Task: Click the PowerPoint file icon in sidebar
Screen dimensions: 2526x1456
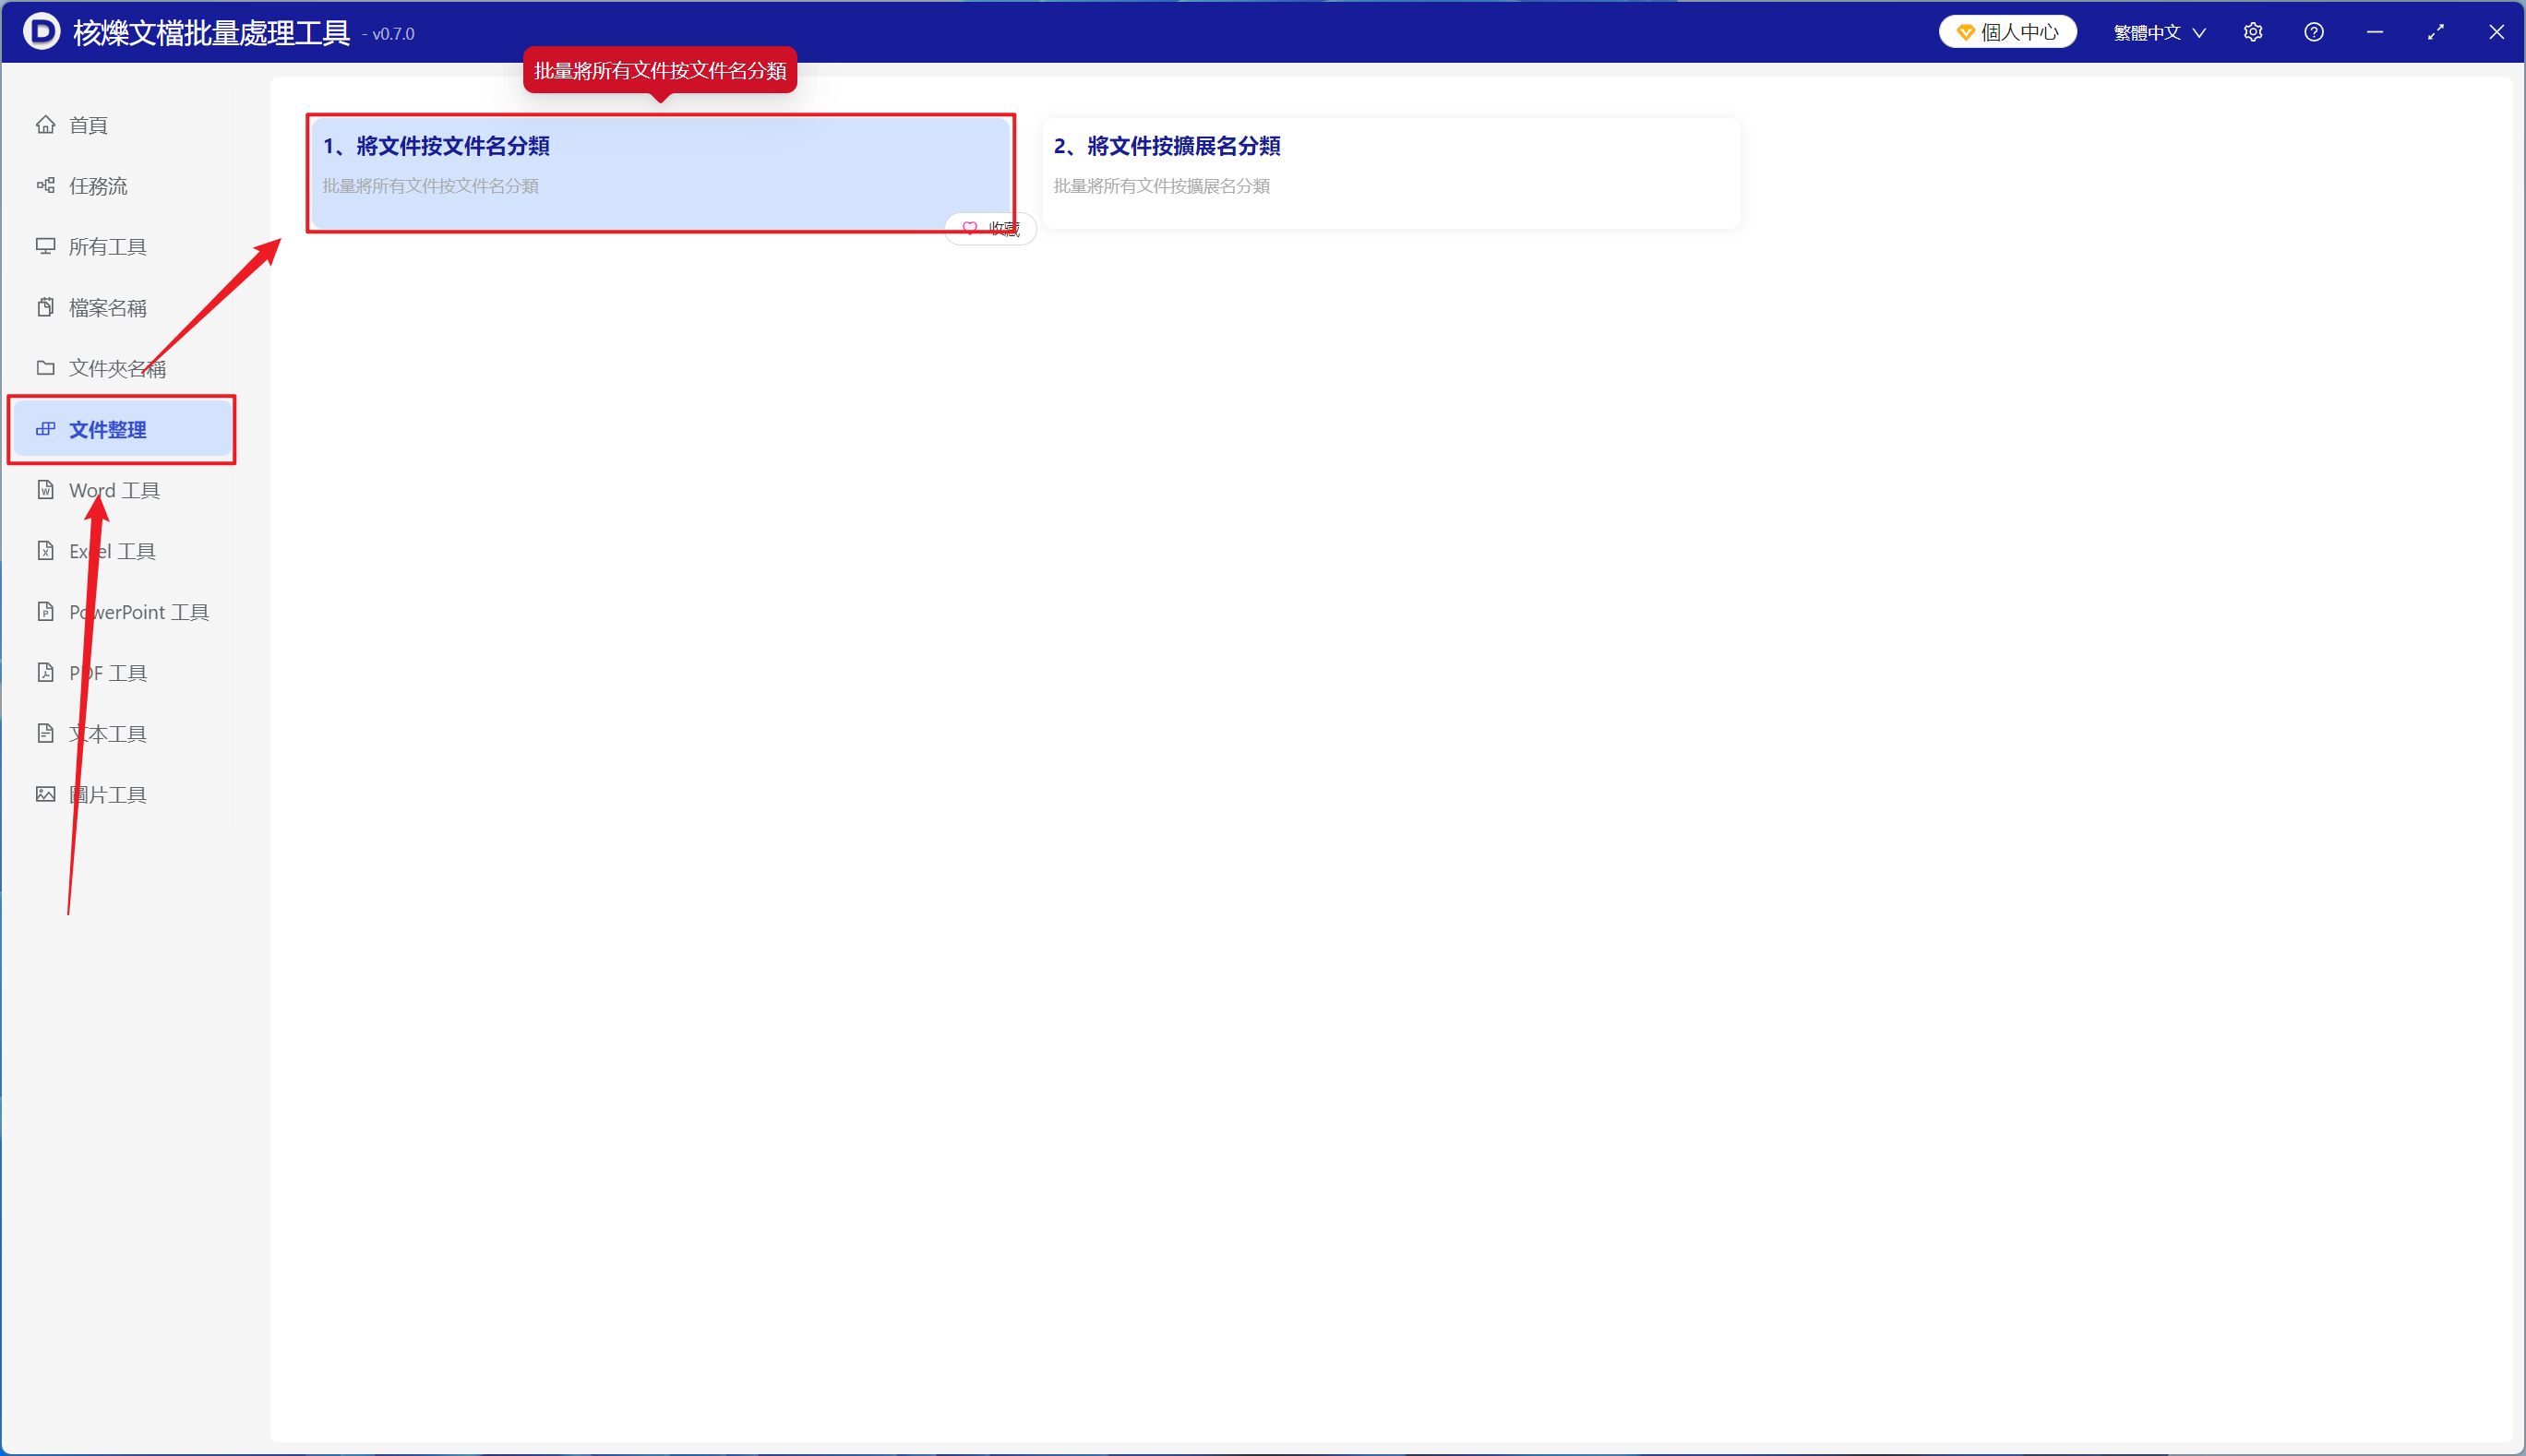Action: (x=45, y=612)
